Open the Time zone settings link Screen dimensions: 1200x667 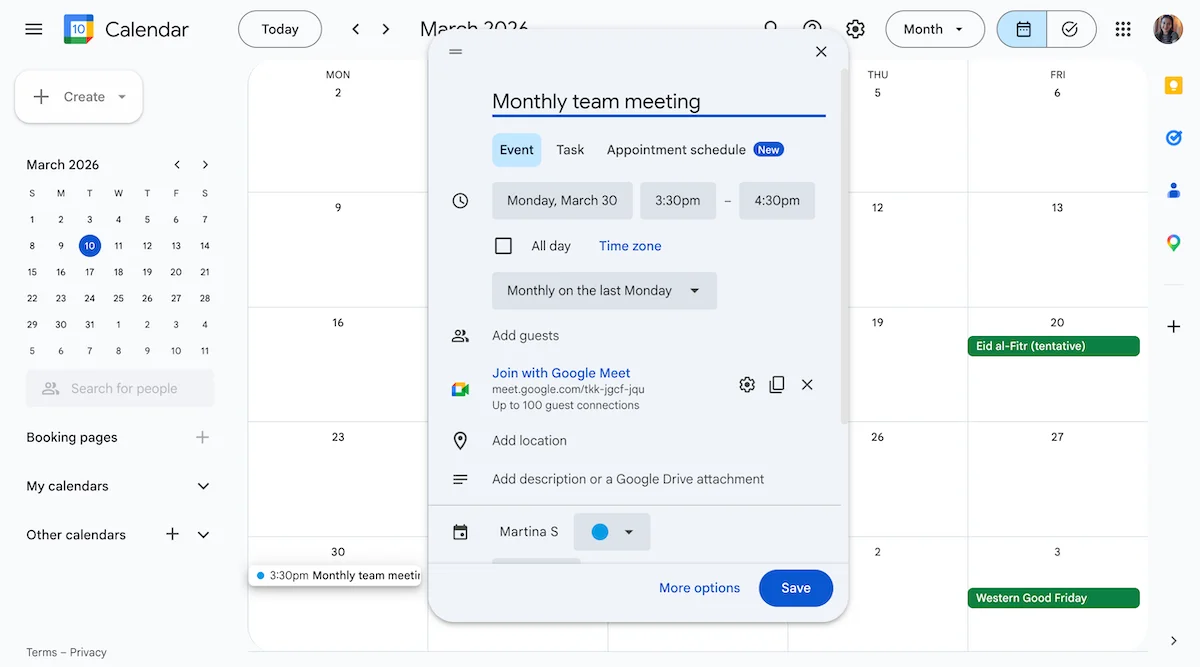630,245
